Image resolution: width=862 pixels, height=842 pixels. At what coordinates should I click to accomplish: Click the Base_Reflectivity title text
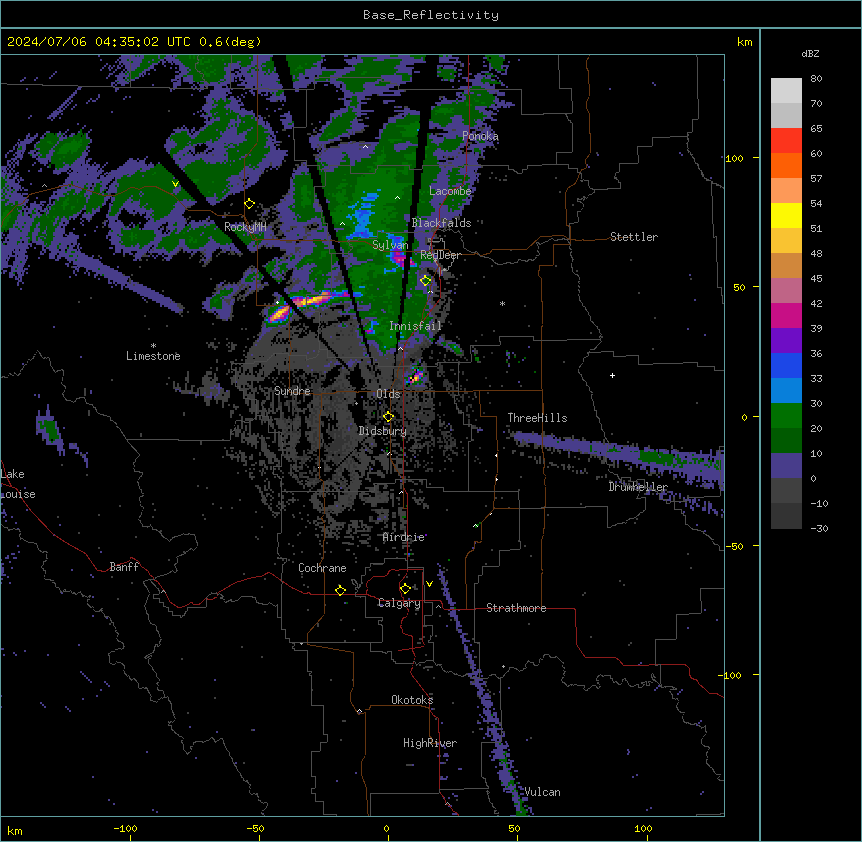point(431,15)
